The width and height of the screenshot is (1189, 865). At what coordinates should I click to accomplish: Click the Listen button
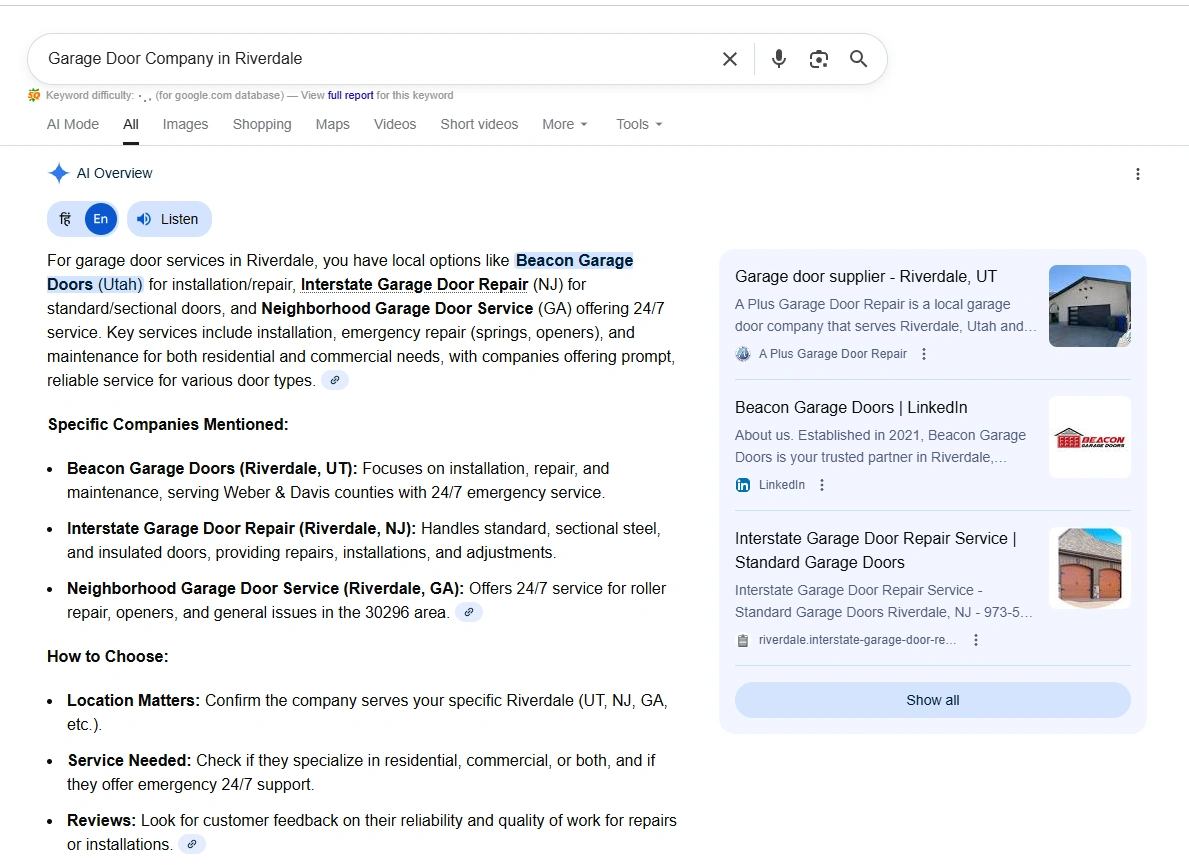click(169, 219)
